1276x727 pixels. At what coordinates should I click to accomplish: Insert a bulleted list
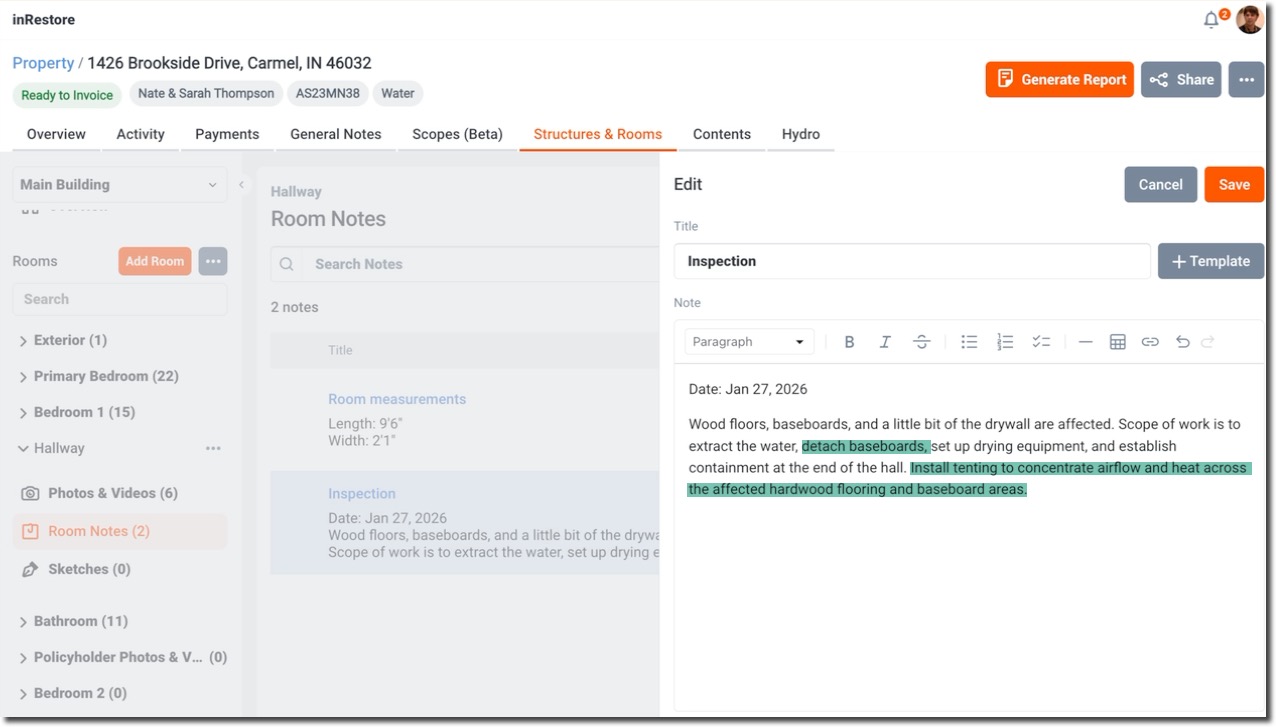coord(969,342)
